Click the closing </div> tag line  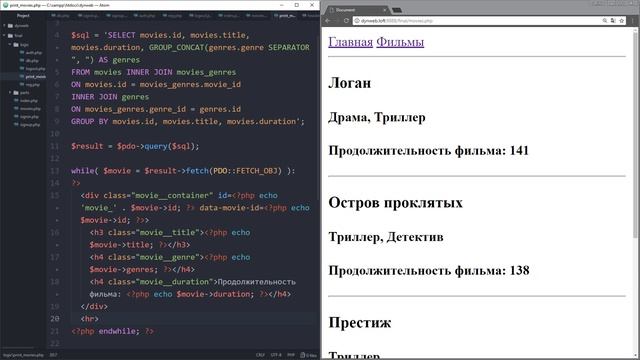click(x=94, y=306)
